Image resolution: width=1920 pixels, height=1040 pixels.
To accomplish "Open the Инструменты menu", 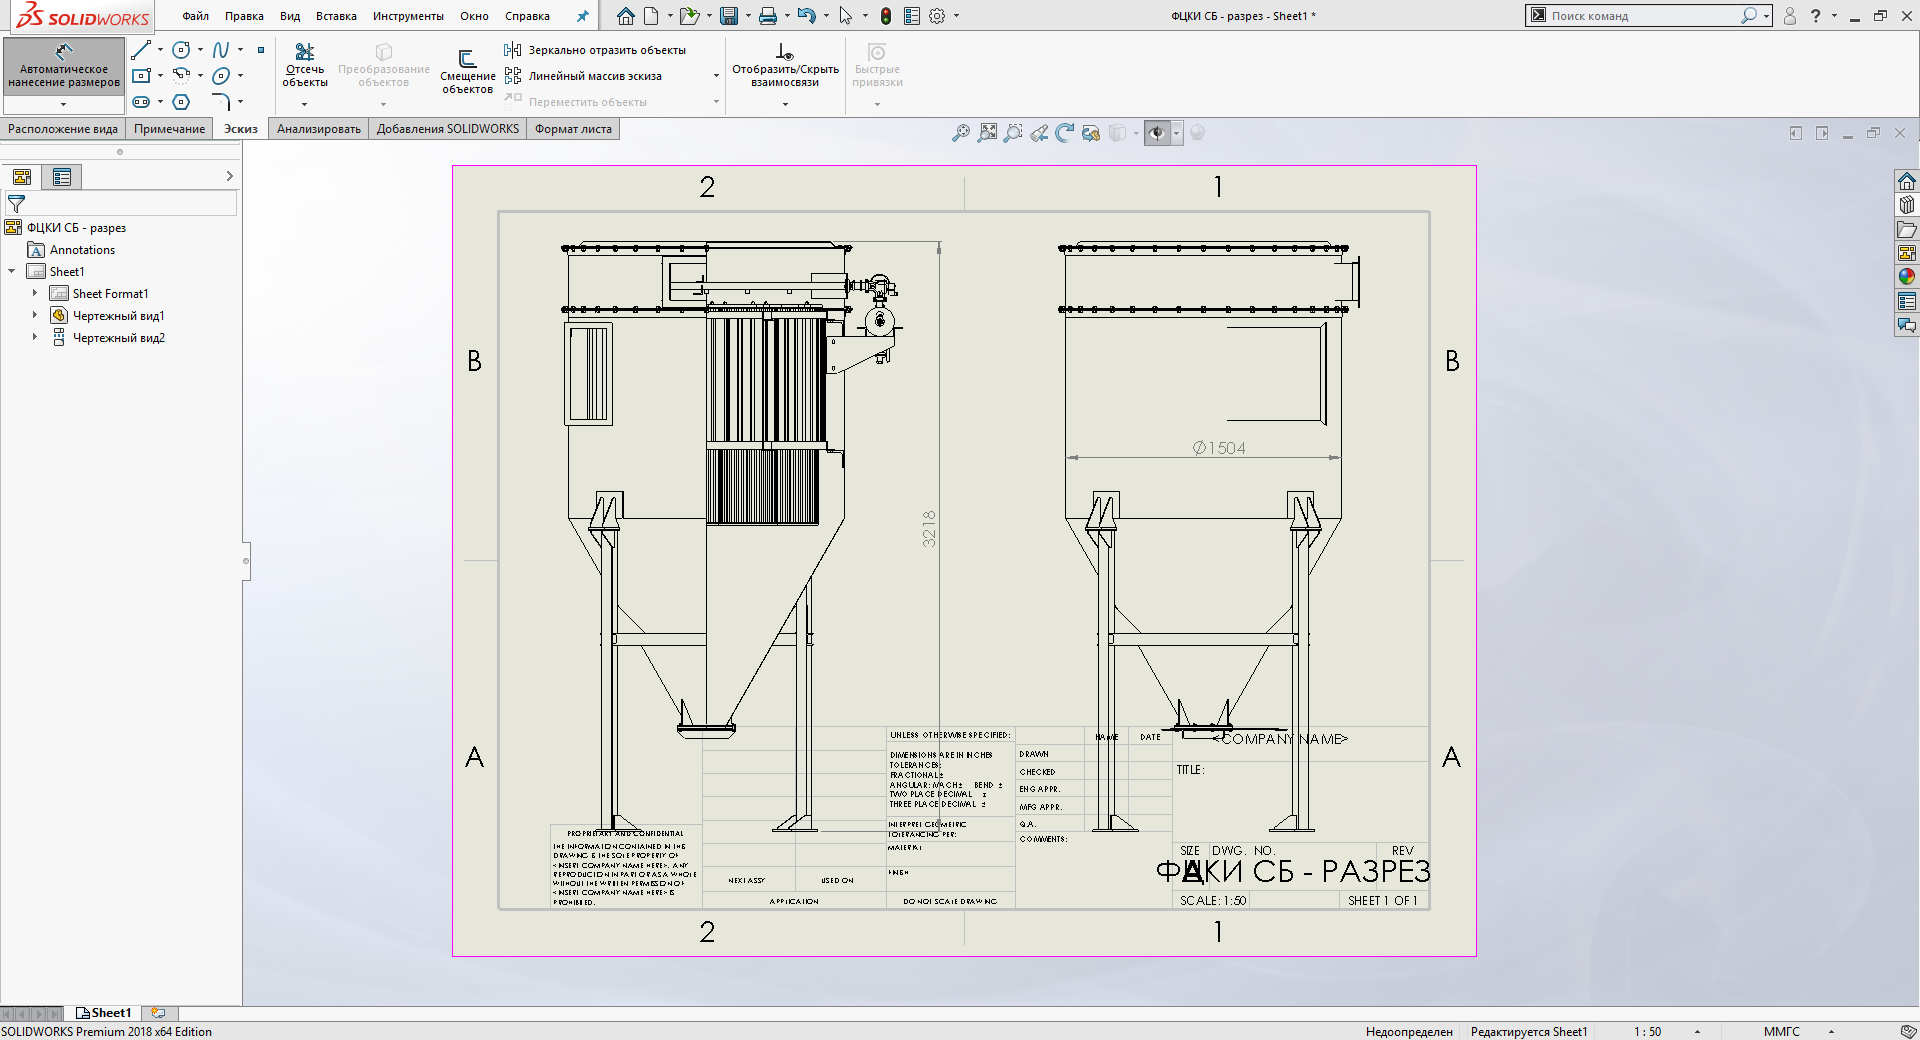I will point(408,16).
